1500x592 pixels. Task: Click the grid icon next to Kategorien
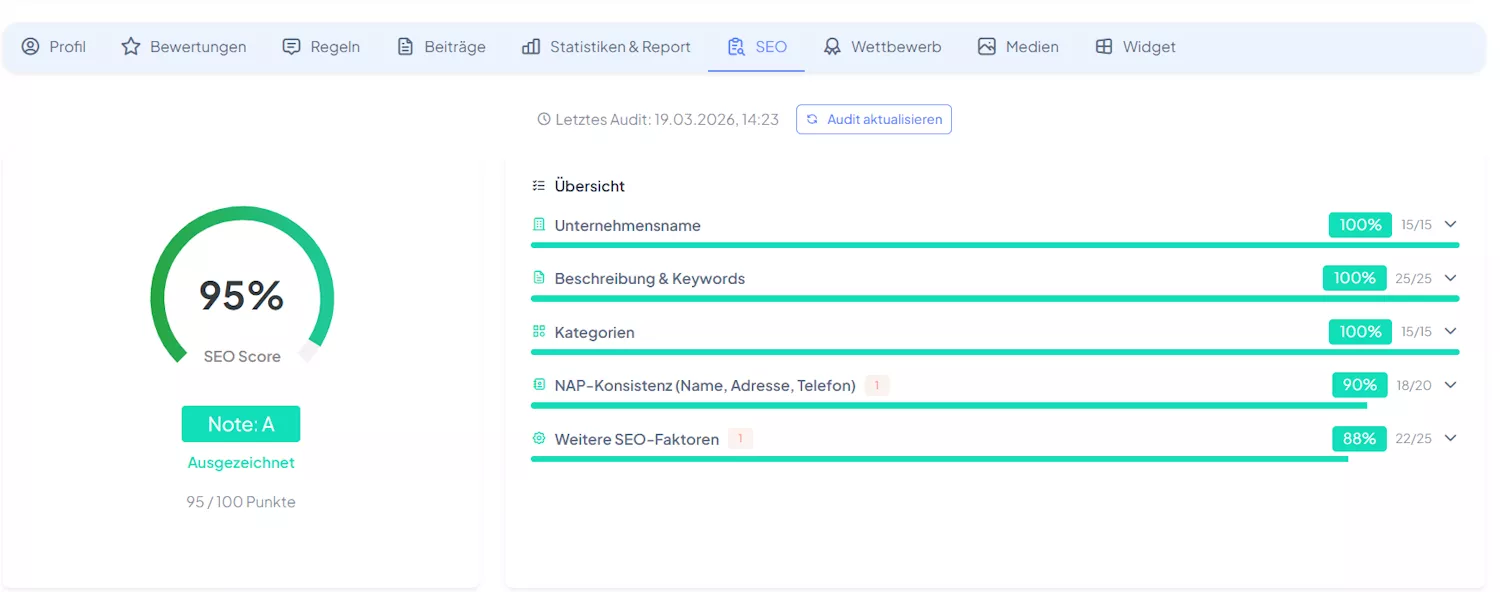tap(539, 331)
